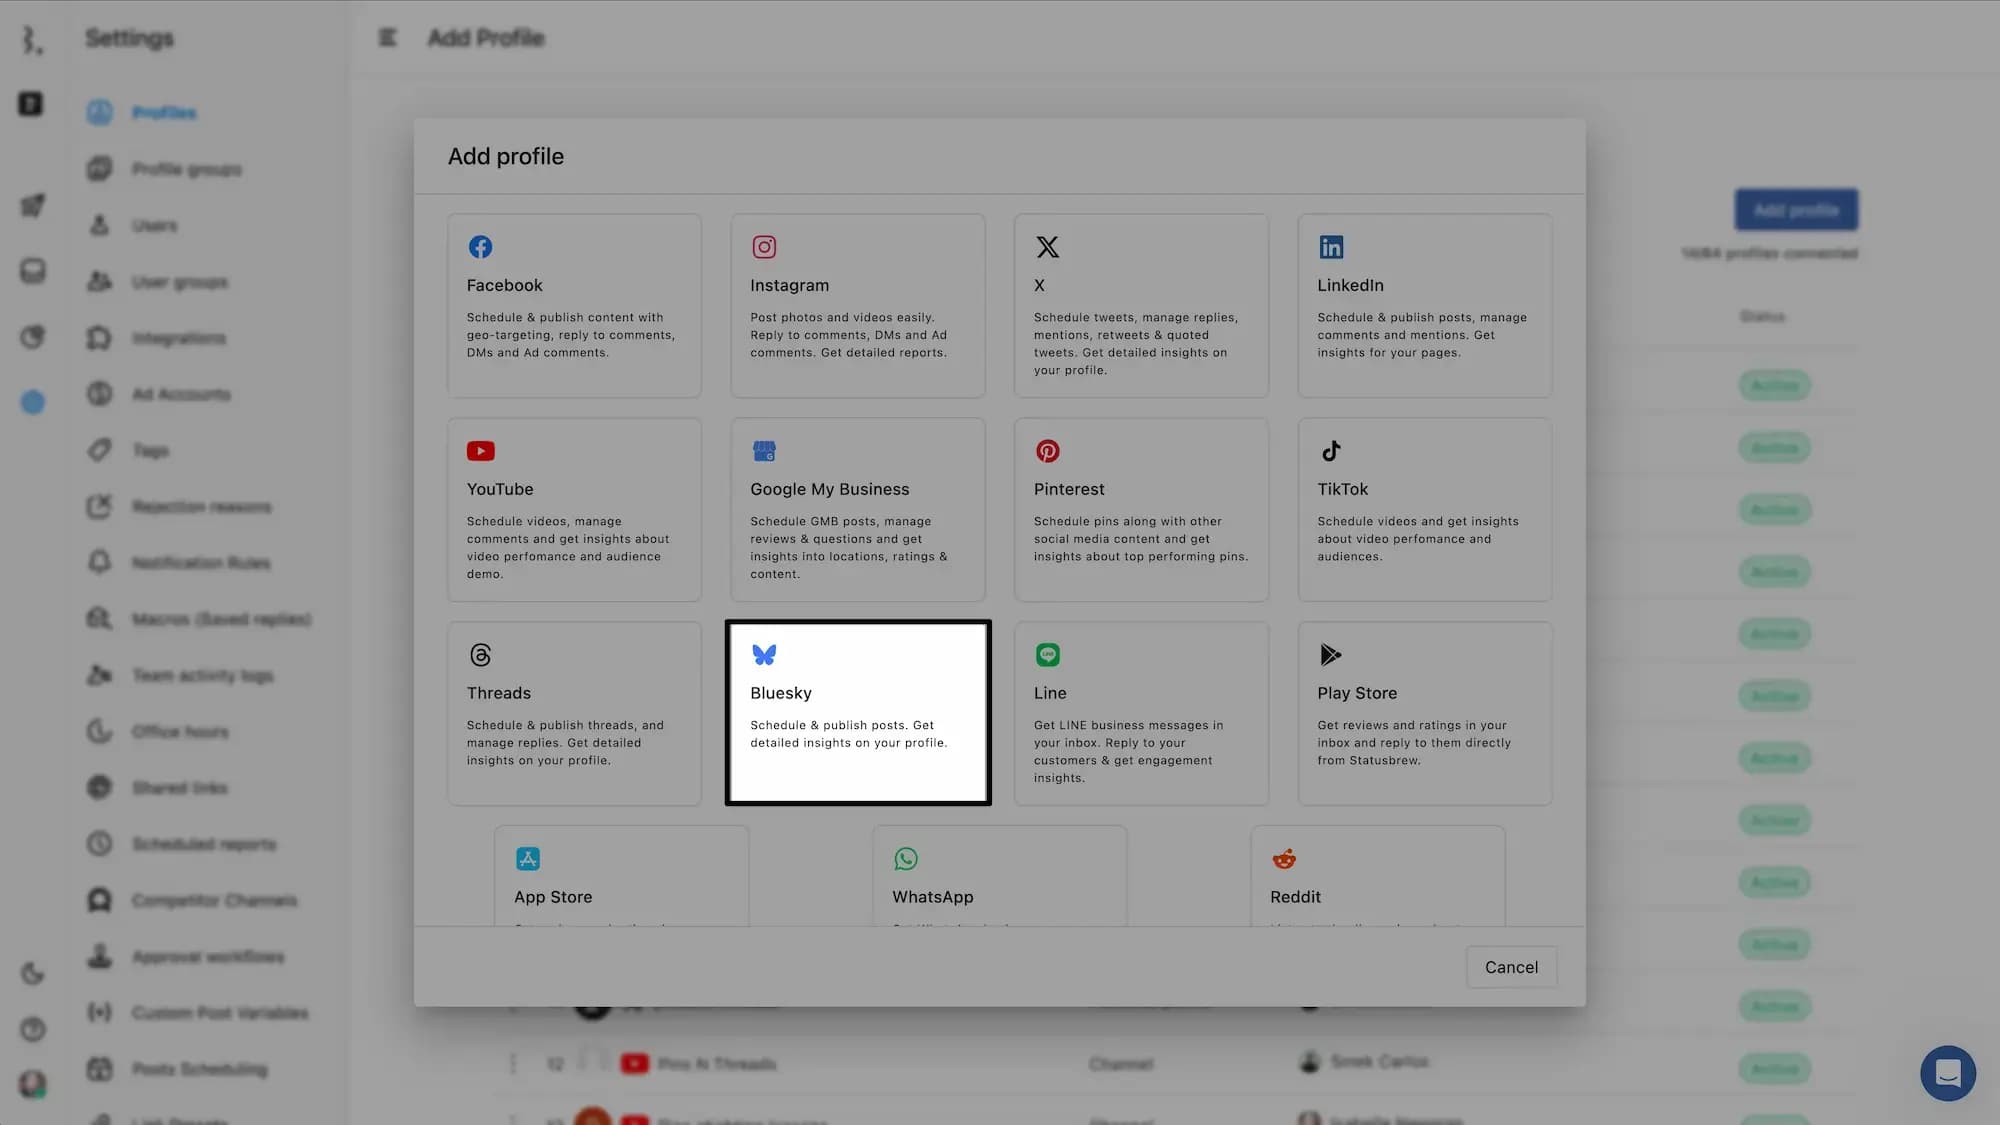Open the support chat bubble
The height and width of the screenshot is (1125, 2000).
1948,1073
